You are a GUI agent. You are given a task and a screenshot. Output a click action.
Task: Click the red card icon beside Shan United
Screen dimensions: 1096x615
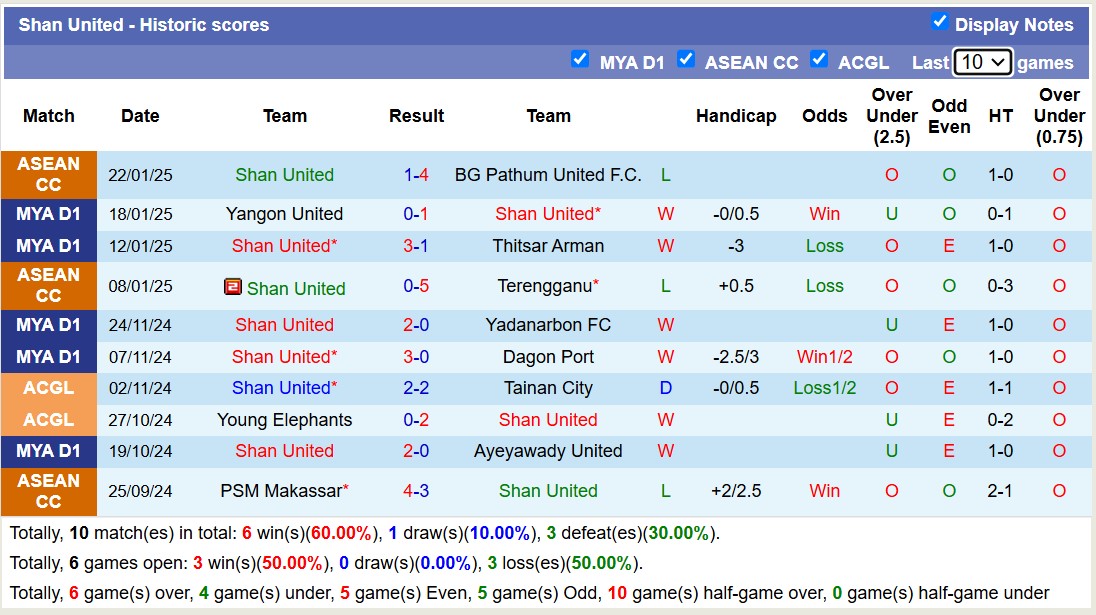(x=233, y=288)
